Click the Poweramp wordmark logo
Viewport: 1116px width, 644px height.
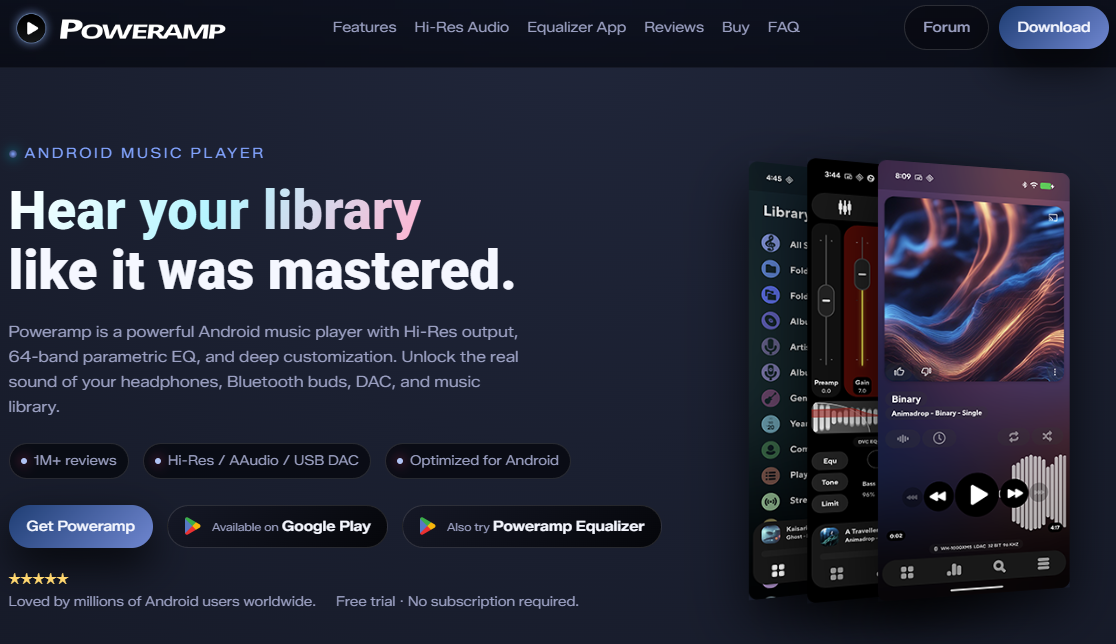pos(142,29)
